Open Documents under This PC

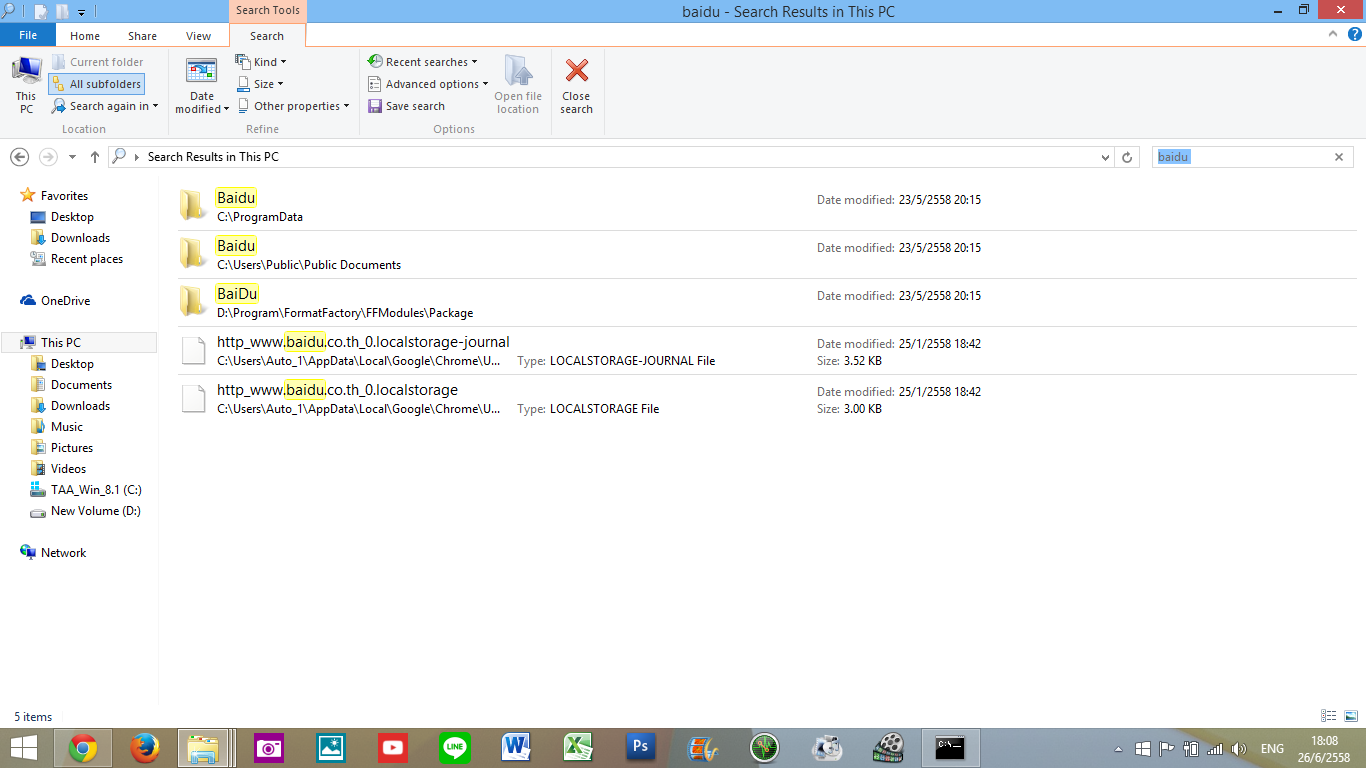pyautogui.click(x=81, y=385)
